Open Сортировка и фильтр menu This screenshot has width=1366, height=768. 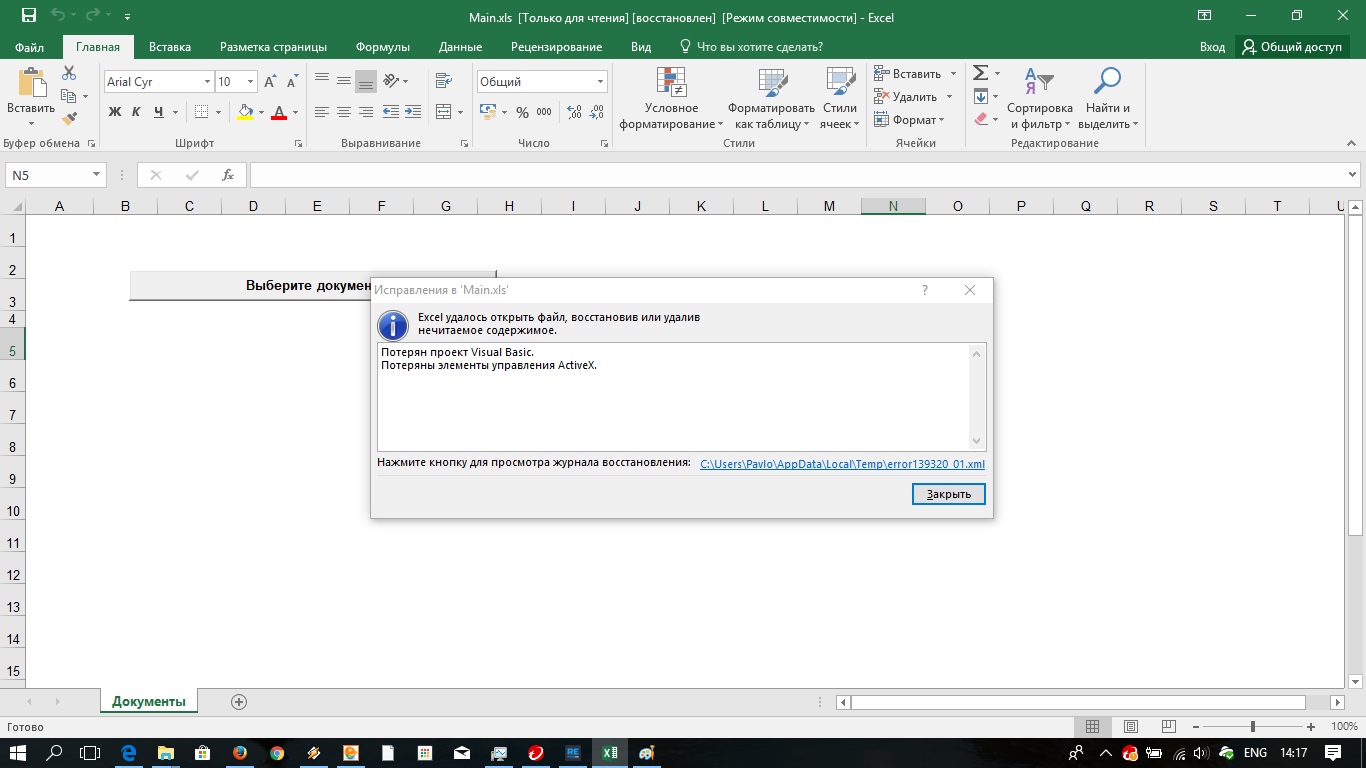tap(1039, 98)
